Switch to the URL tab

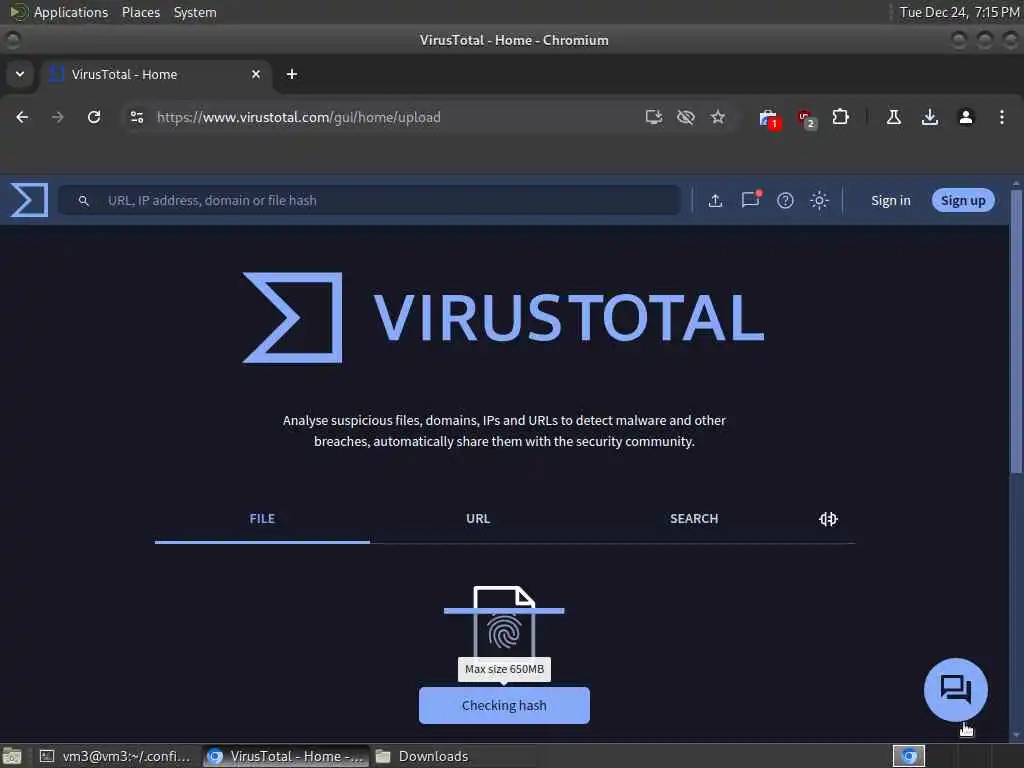pyautogui.click(x=478, y=519)
